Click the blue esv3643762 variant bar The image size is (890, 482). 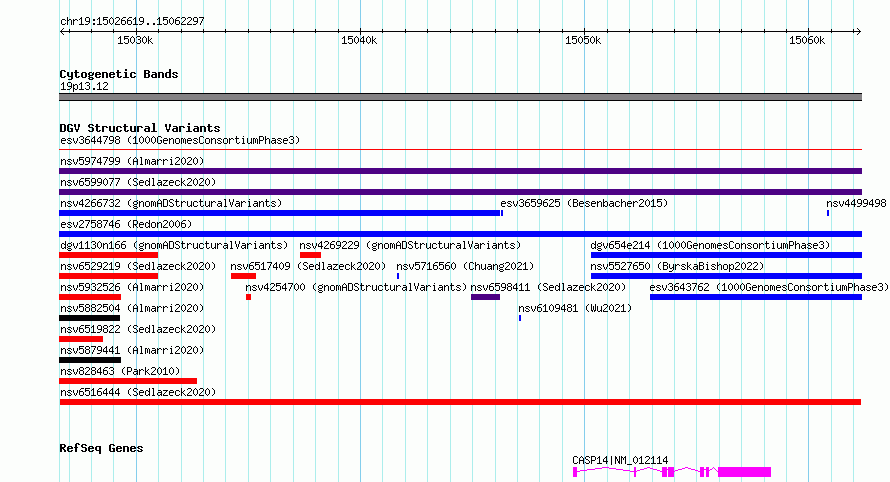(756, 297)
